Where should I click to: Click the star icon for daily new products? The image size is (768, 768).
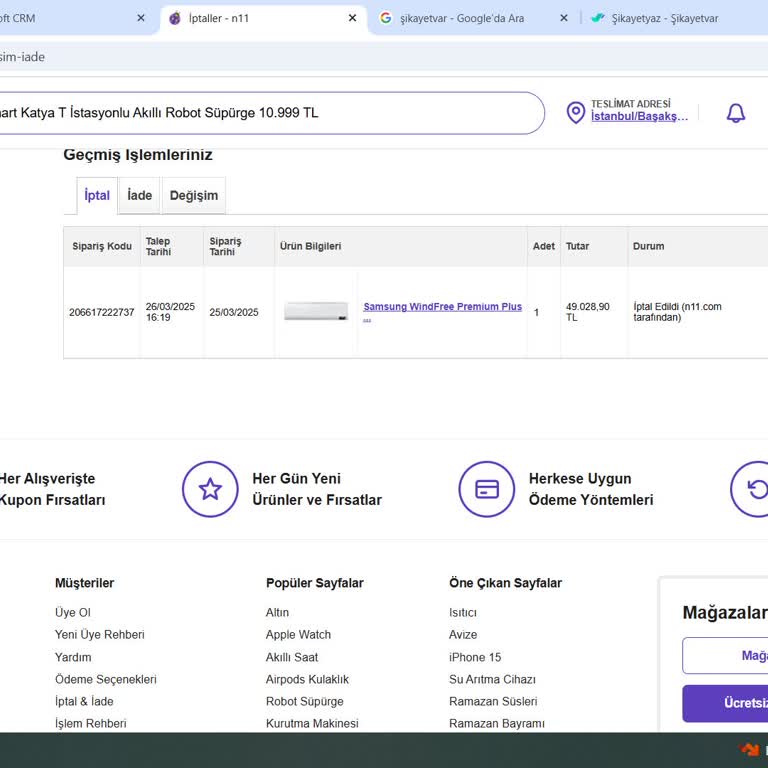(x=210, y=489)
